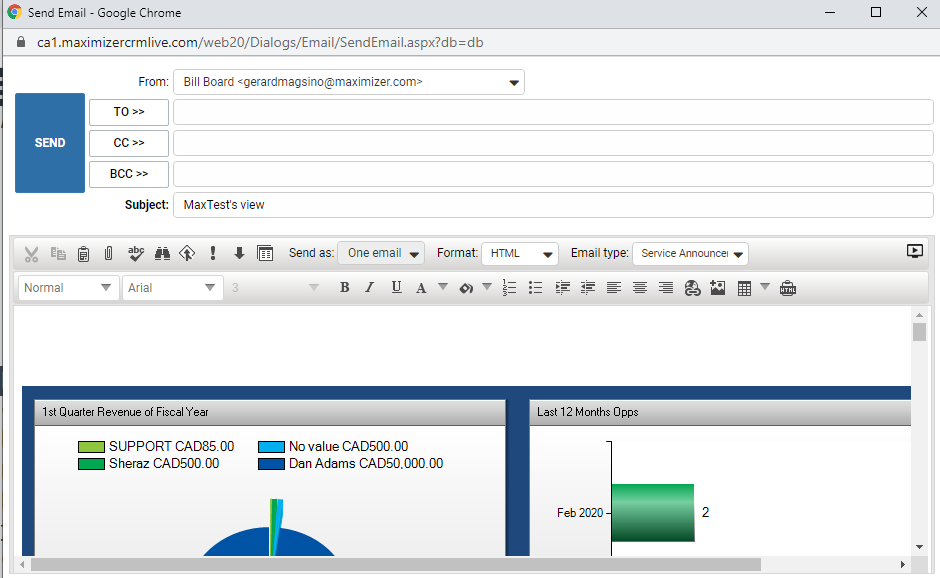The image size is (940, 578).
Task: Click into the CC recipients field
Action: click(x=553, y=143)
